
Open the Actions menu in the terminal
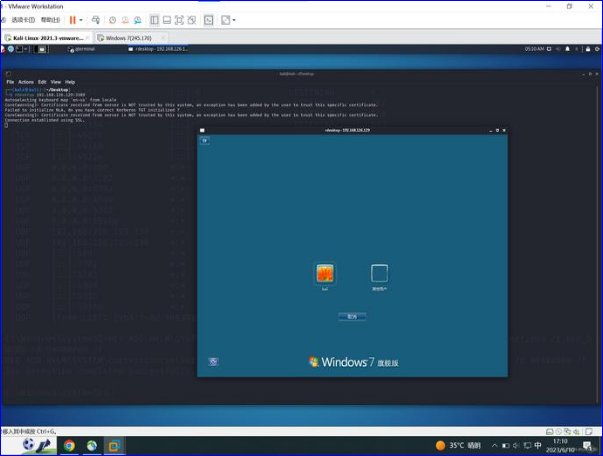26,82
